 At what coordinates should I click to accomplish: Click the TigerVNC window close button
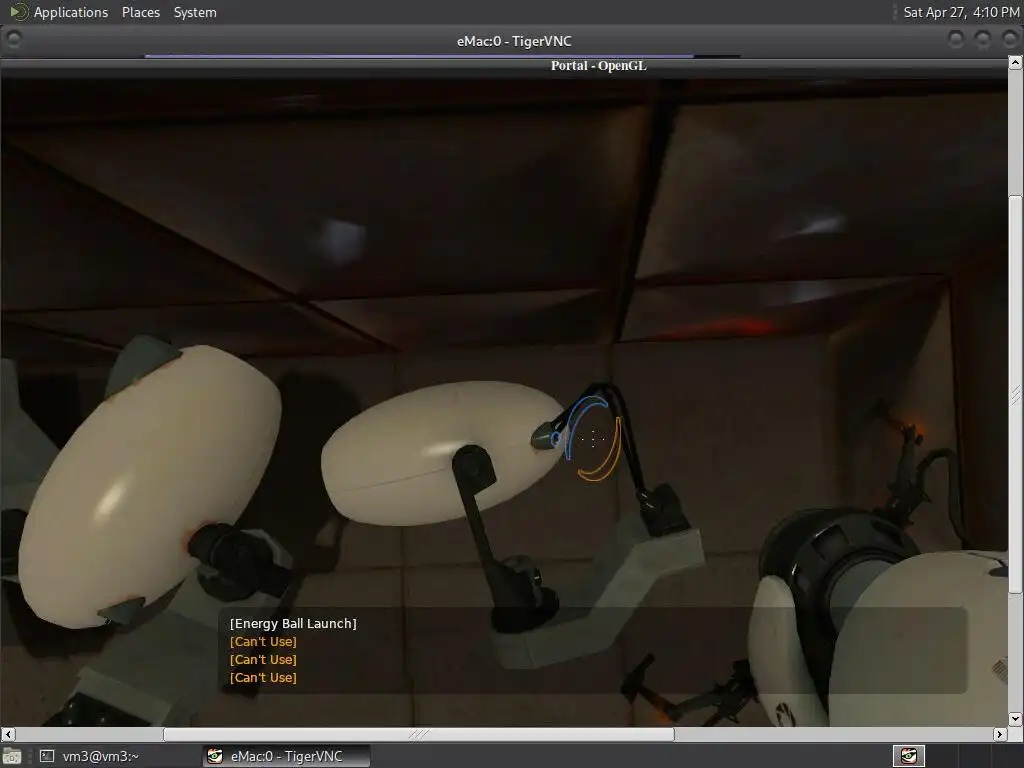pos(1010,40)
